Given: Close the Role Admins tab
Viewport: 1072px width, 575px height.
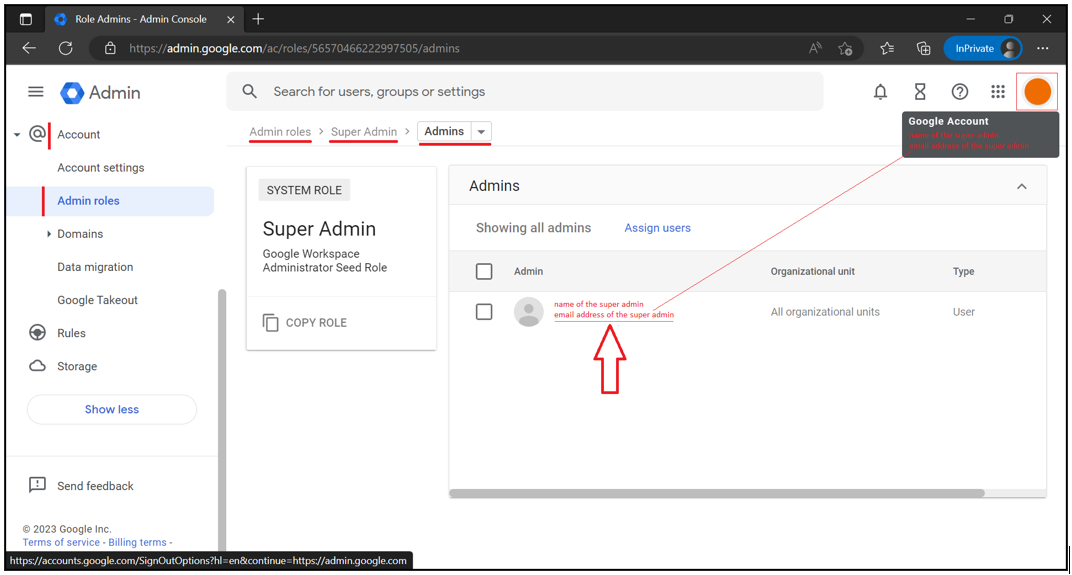Looking at the screenshot, I should point(230,19).
